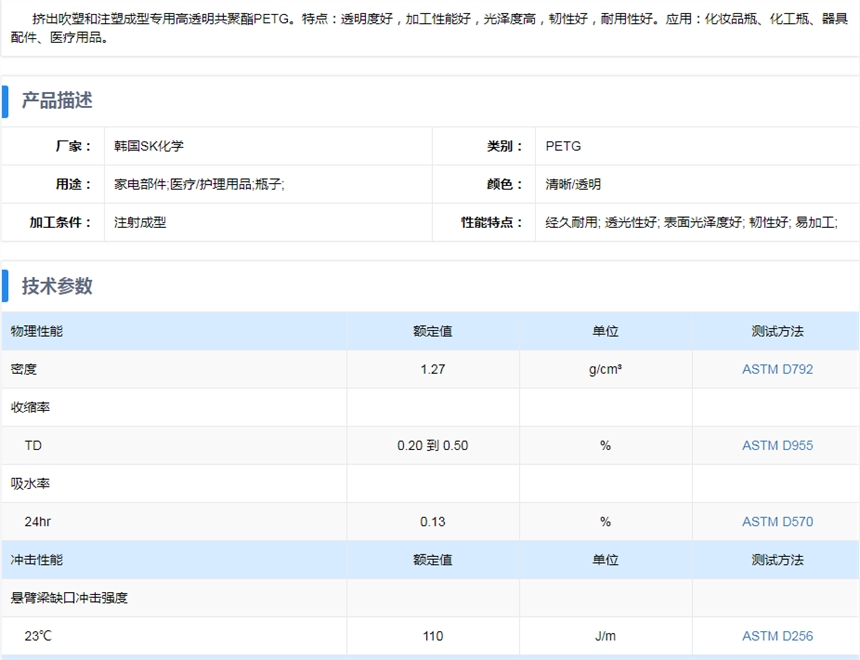This screenshot has width=860, height=660.
Task: Click the PETG category value
Action: coord(563,146)
